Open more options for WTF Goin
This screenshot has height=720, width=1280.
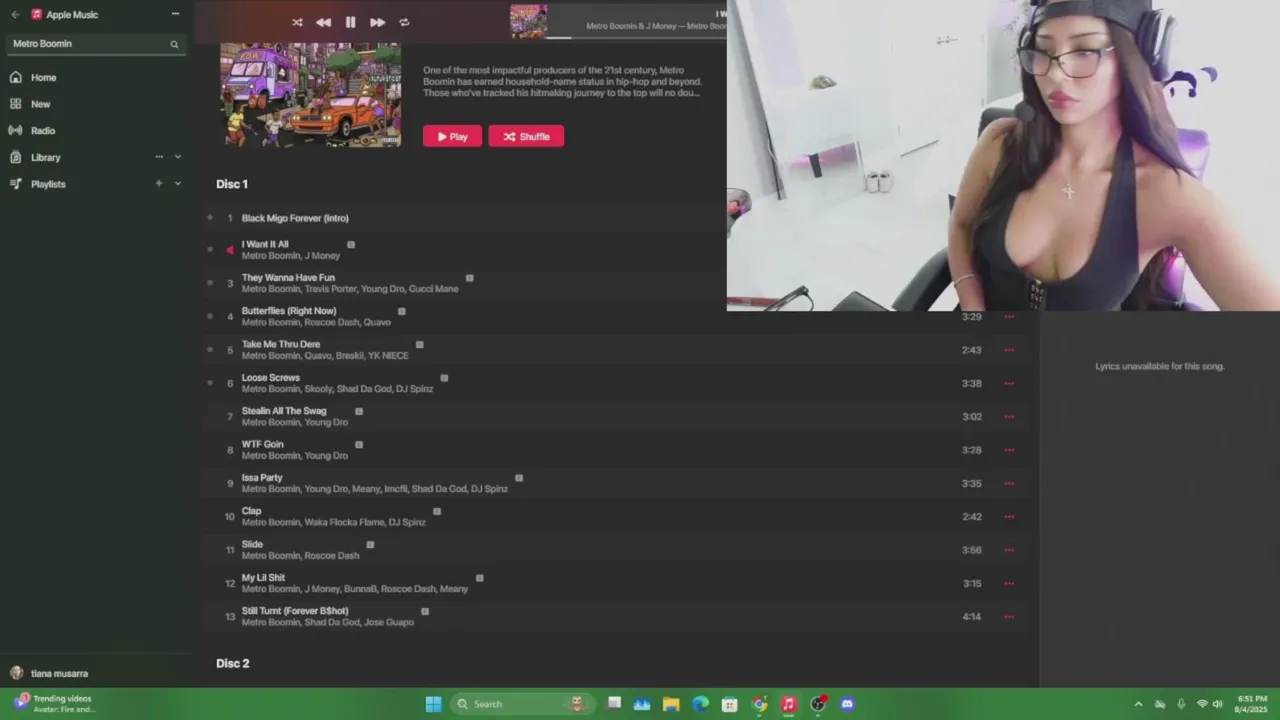1009,450
